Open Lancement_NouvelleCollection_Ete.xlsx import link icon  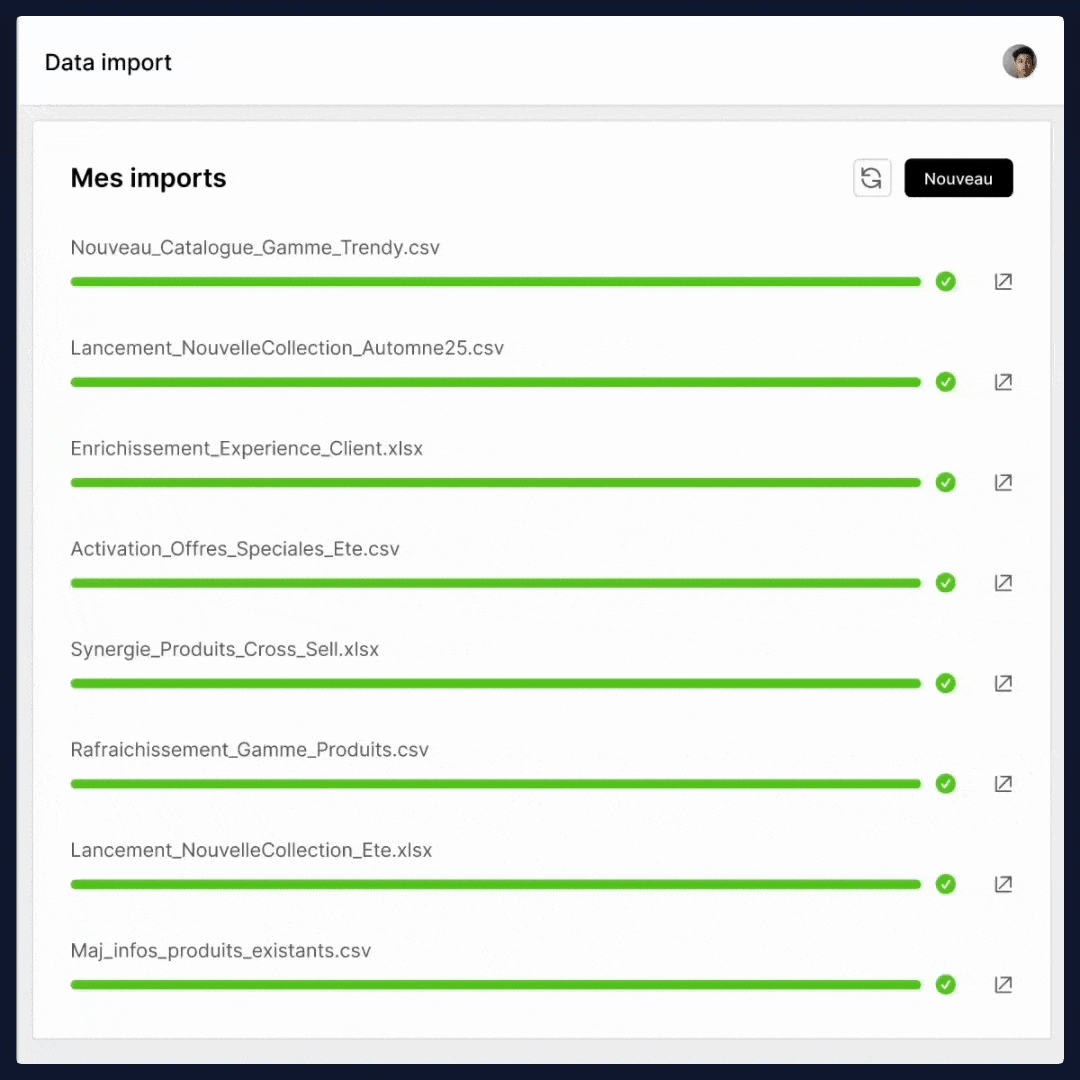(x=1003, y=885)
